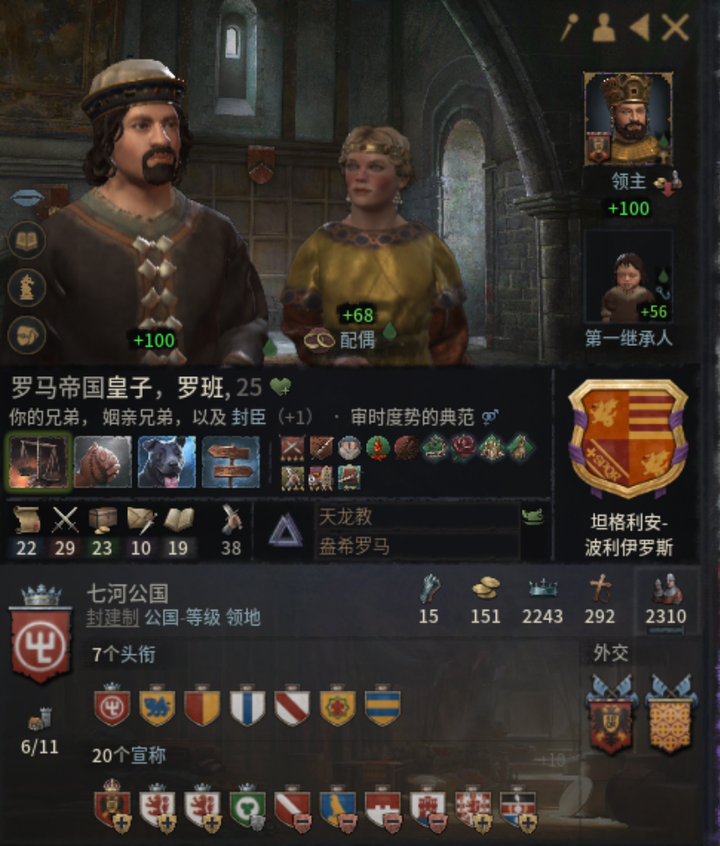Open the 盎希罗马 culture field
The height and width of the screenshot is (846, 720).
[x=417, y=546]
